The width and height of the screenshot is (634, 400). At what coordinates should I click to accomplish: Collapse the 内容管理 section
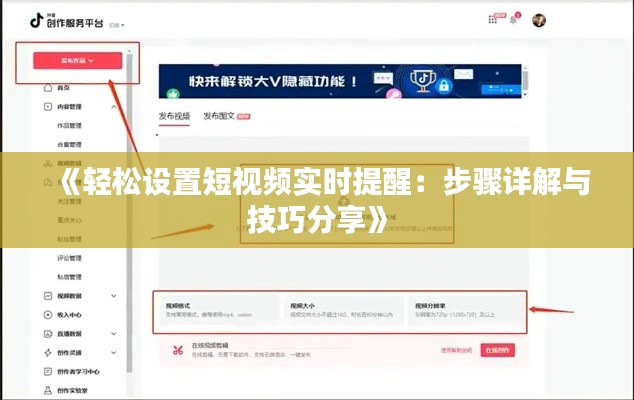coord(114,107)
